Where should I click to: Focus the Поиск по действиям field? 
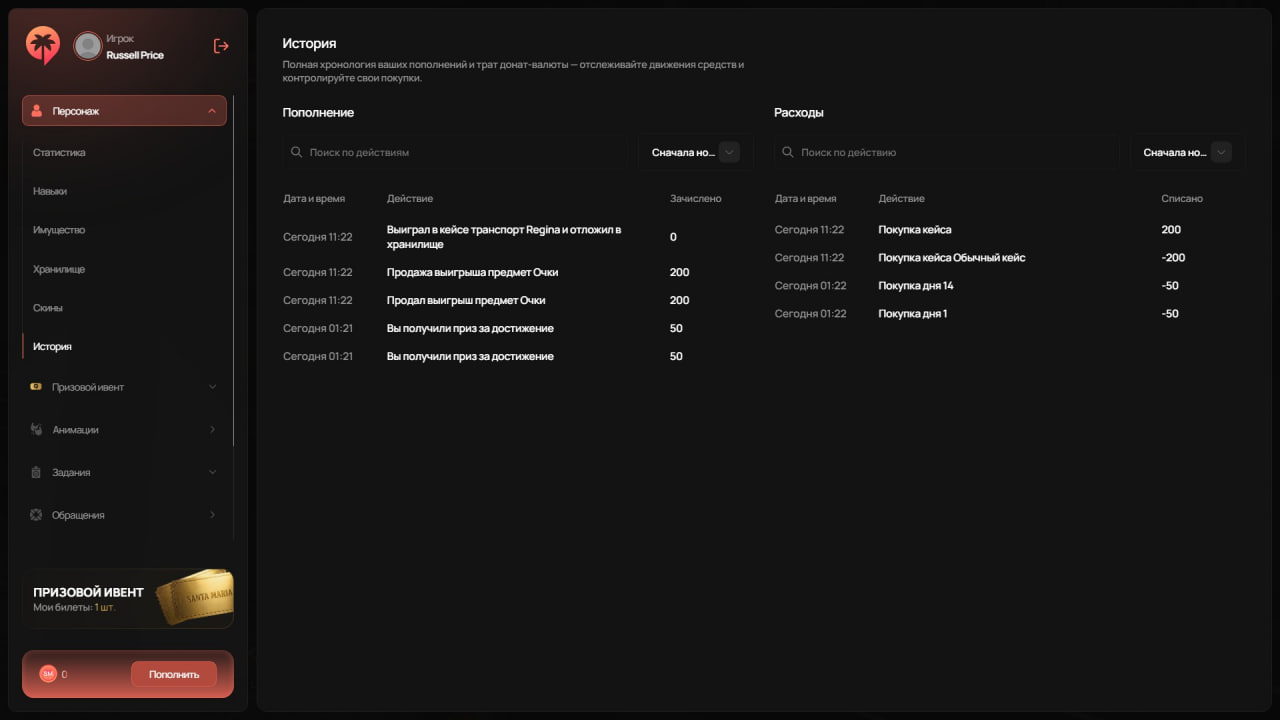(x=455, y=152)
